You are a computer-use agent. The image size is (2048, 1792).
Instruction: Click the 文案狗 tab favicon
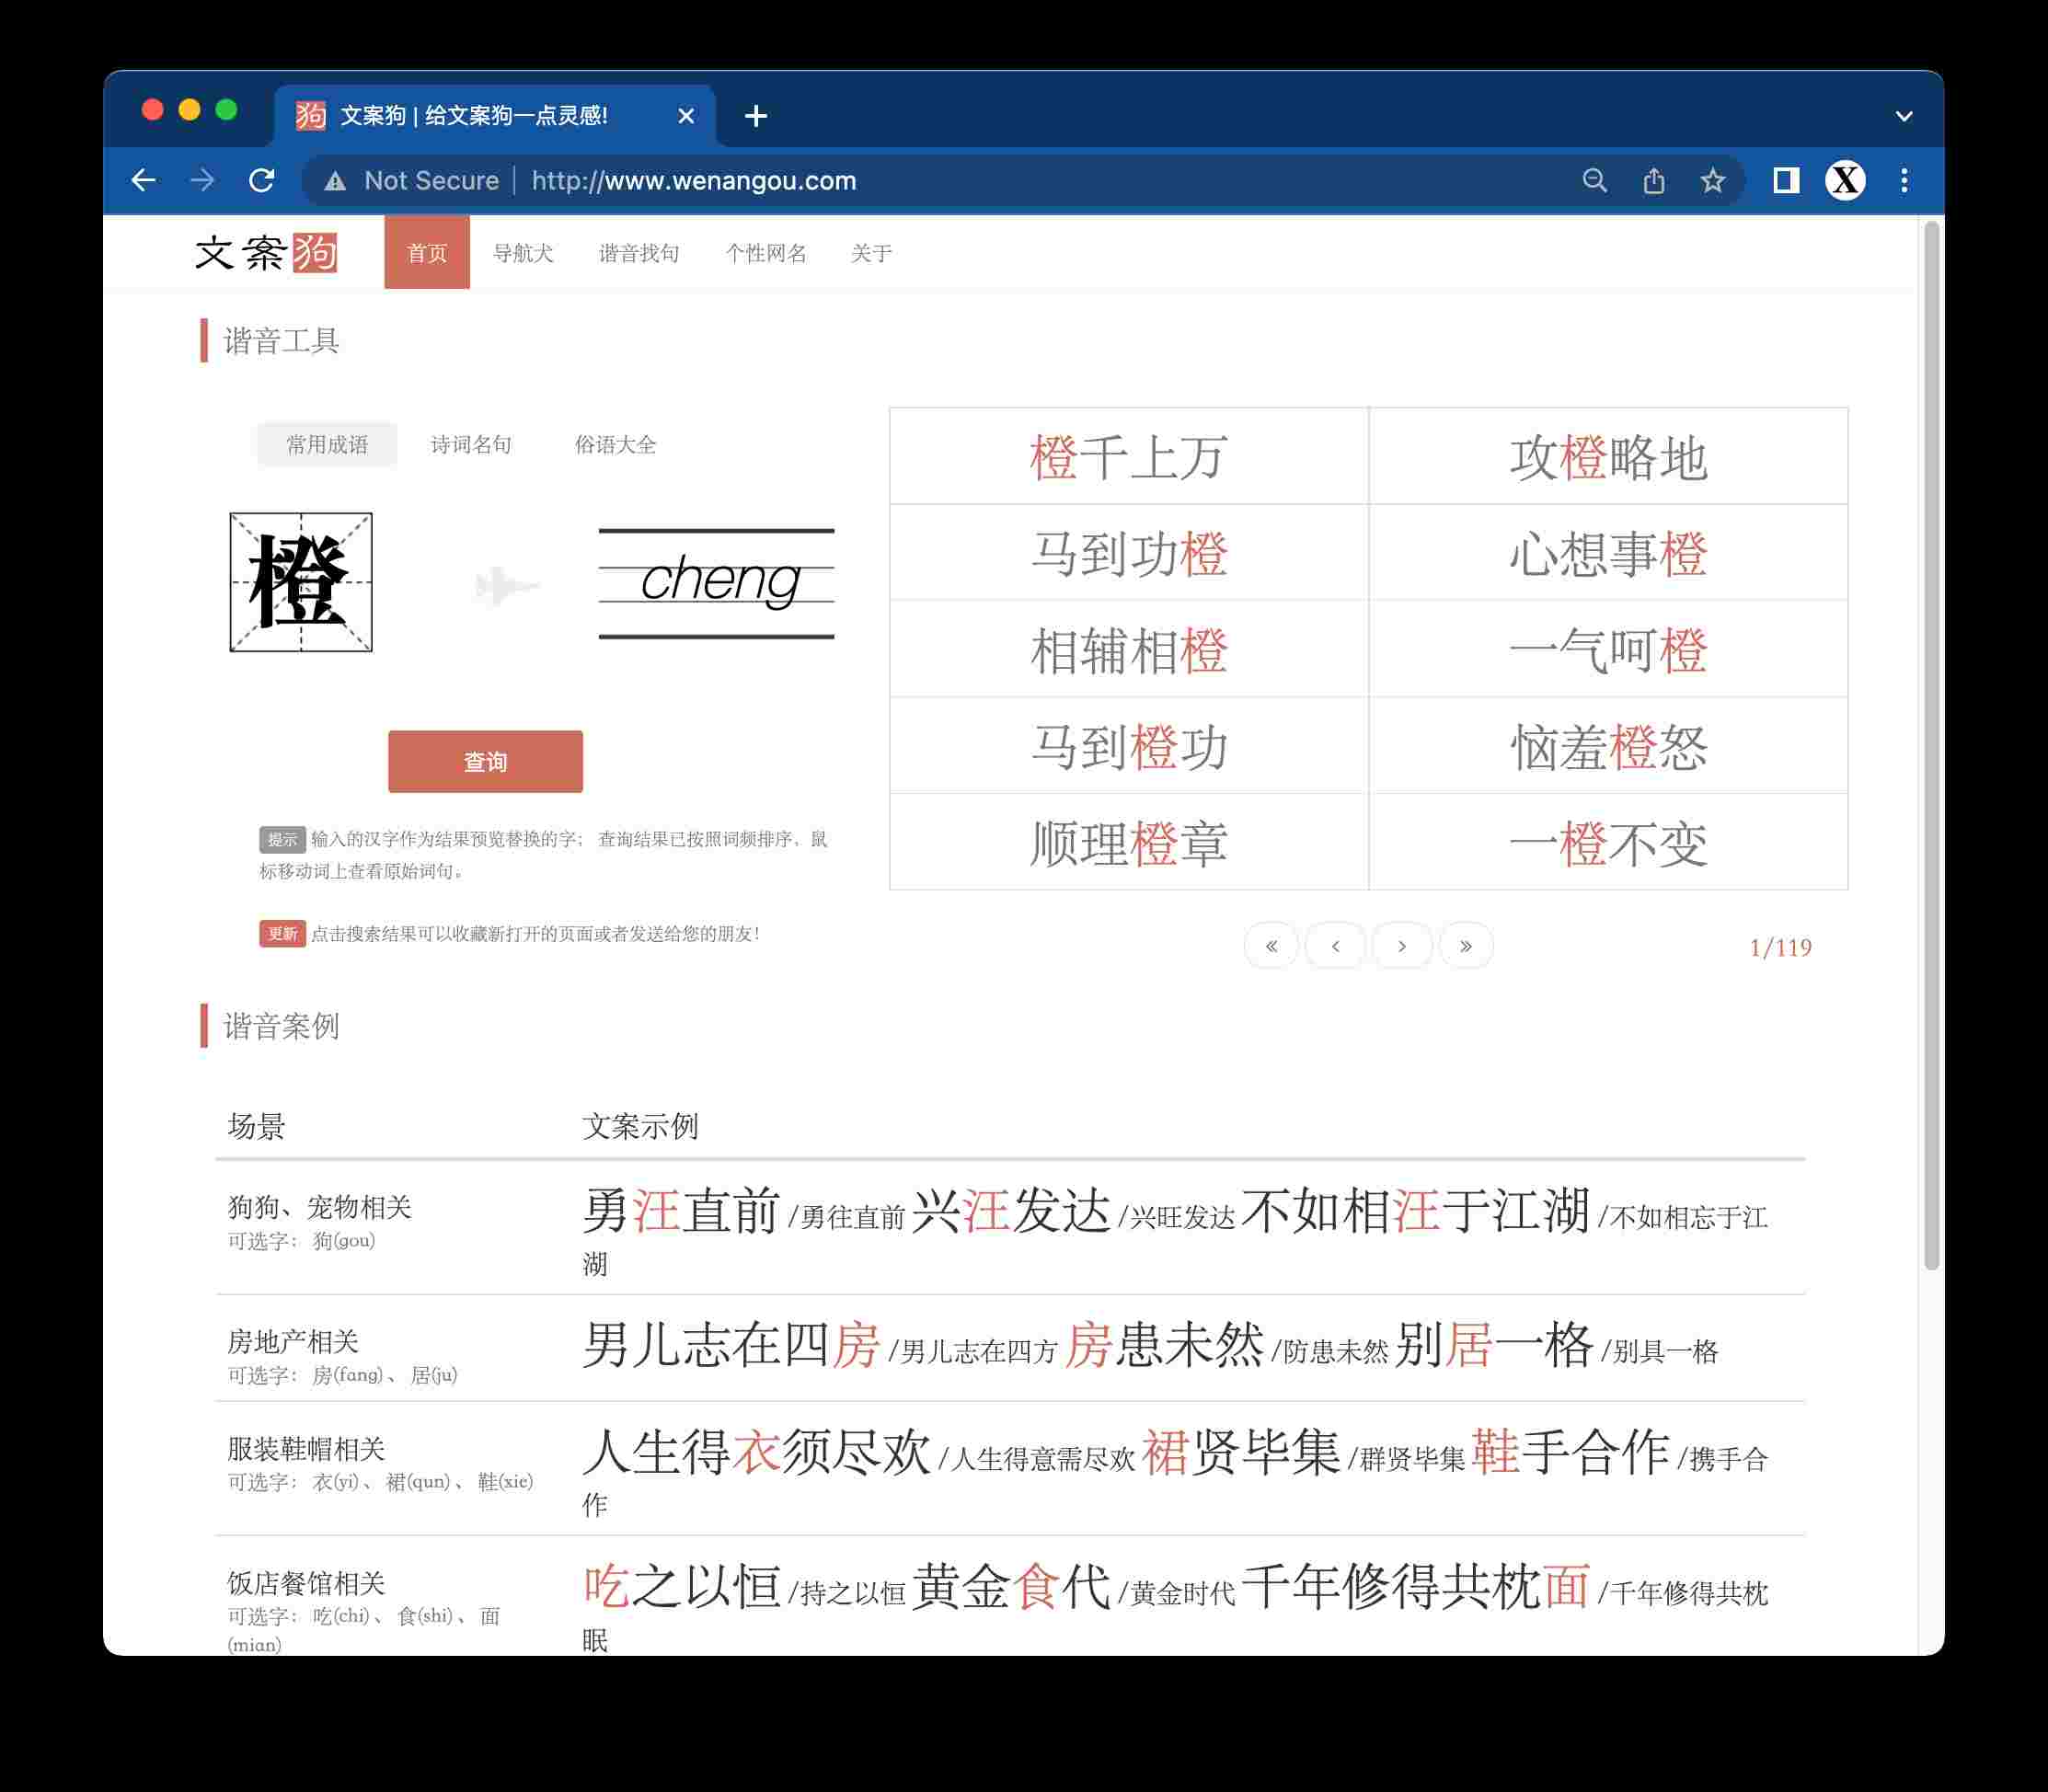coord(311,116)
